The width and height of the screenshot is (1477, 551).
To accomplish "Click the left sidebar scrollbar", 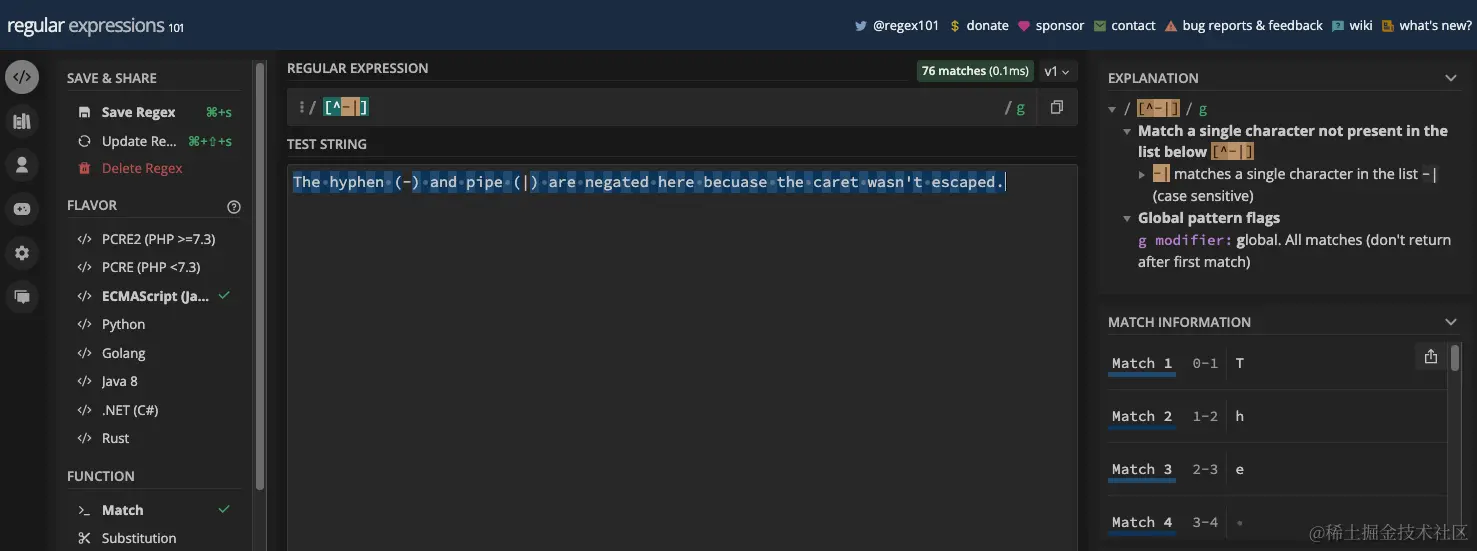I will (x=260, y=275).
